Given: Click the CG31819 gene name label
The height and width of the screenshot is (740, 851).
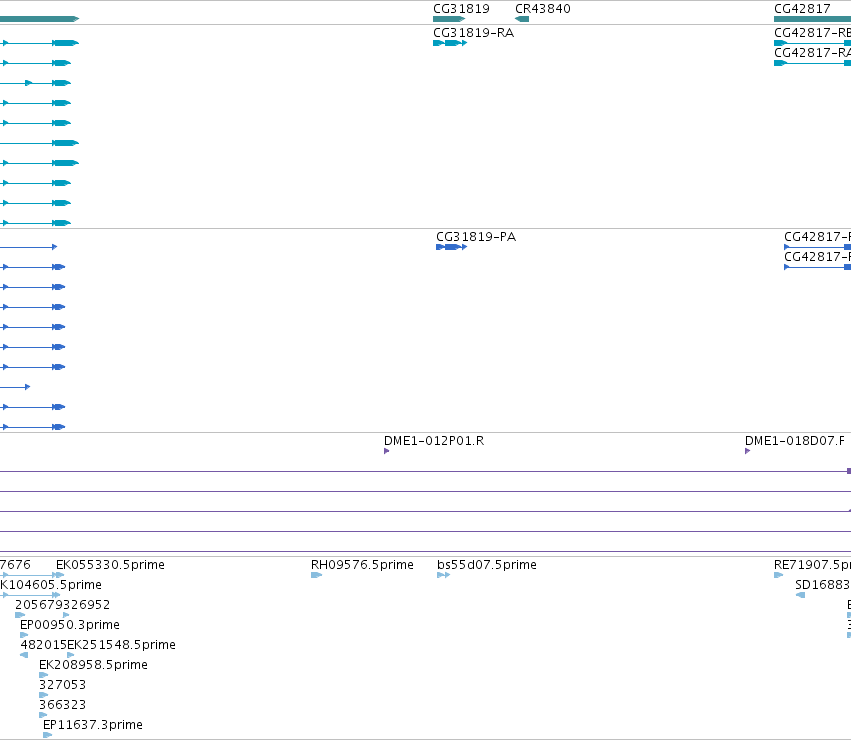Looking at the screenshot, I should (x=461, y=9).
